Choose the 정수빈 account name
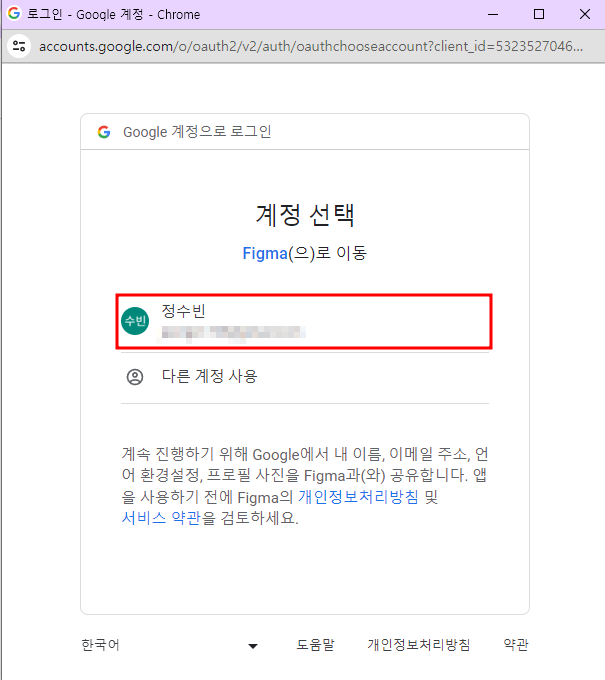Screen dimensions: 605x680 click(x=183, y=311)
